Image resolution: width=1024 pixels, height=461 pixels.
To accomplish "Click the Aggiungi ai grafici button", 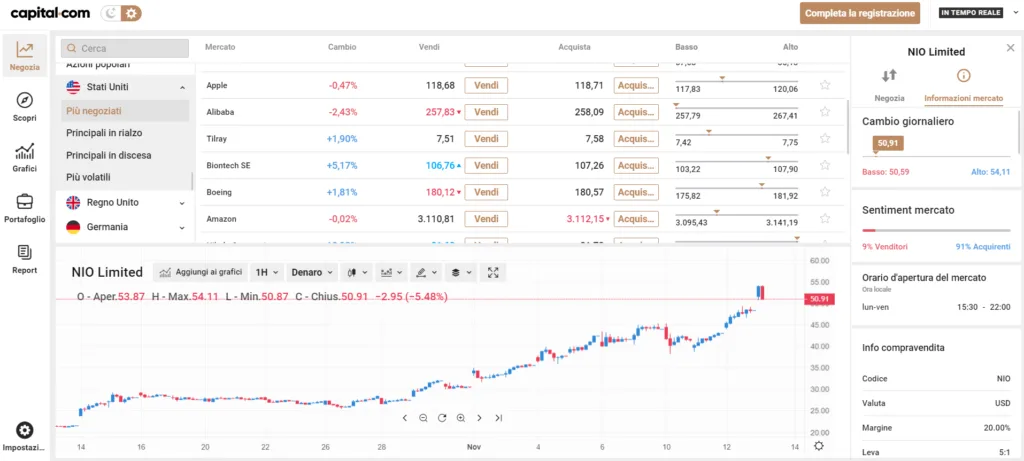I will pos(201,272).
